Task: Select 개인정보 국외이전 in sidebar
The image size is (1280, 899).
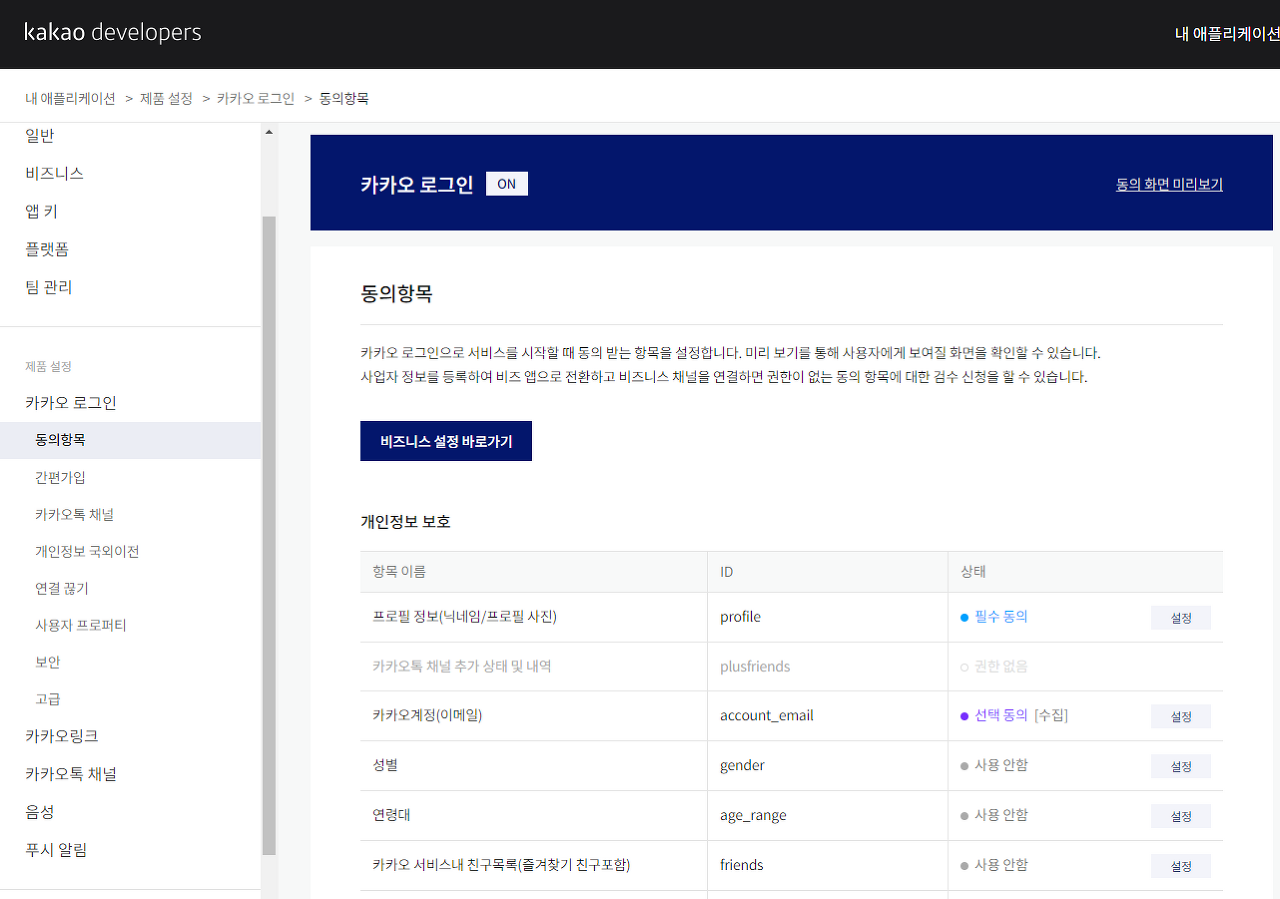Action: pyautogui.click(x=87, y=551)
